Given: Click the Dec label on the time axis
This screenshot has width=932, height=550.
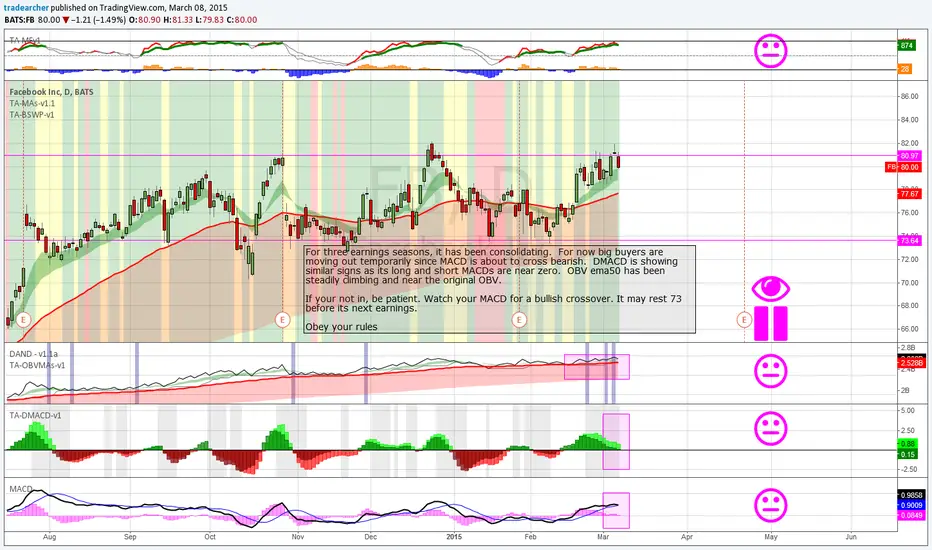Looking at the screenshot, I should pyautogui.click(x=370, y=536).
